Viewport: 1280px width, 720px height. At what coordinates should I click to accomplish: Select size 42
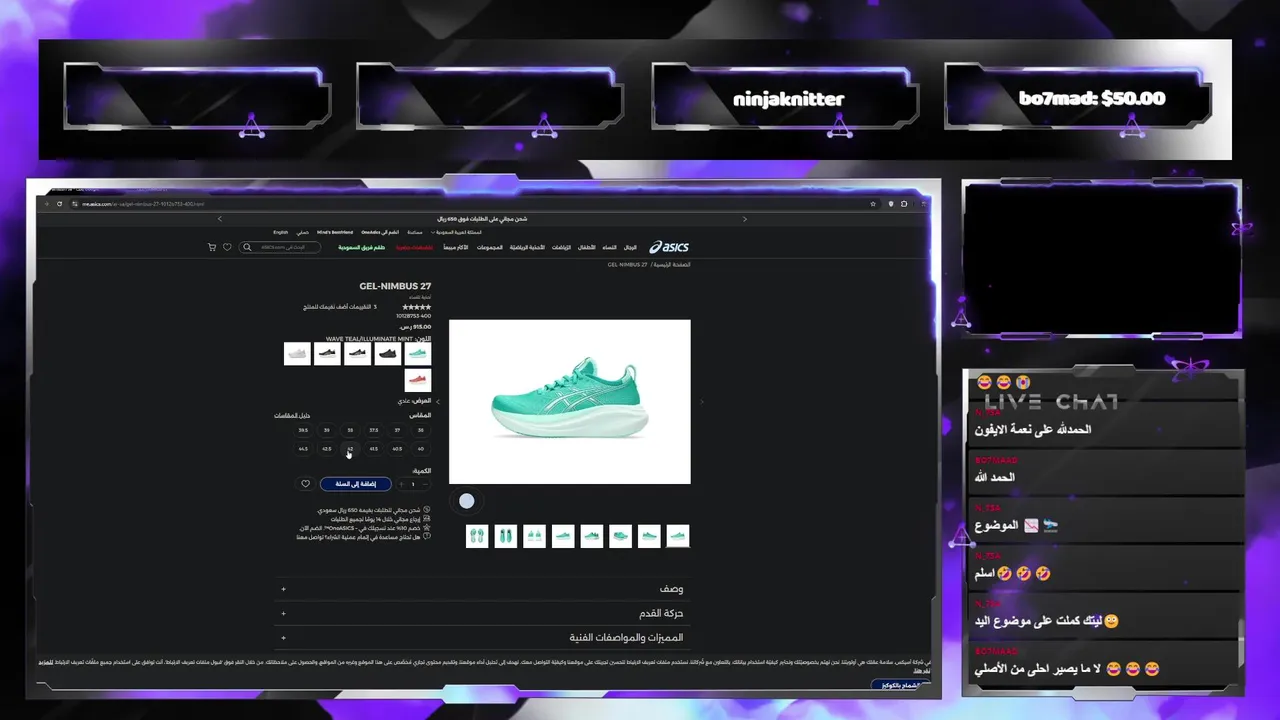coord(350,449)
